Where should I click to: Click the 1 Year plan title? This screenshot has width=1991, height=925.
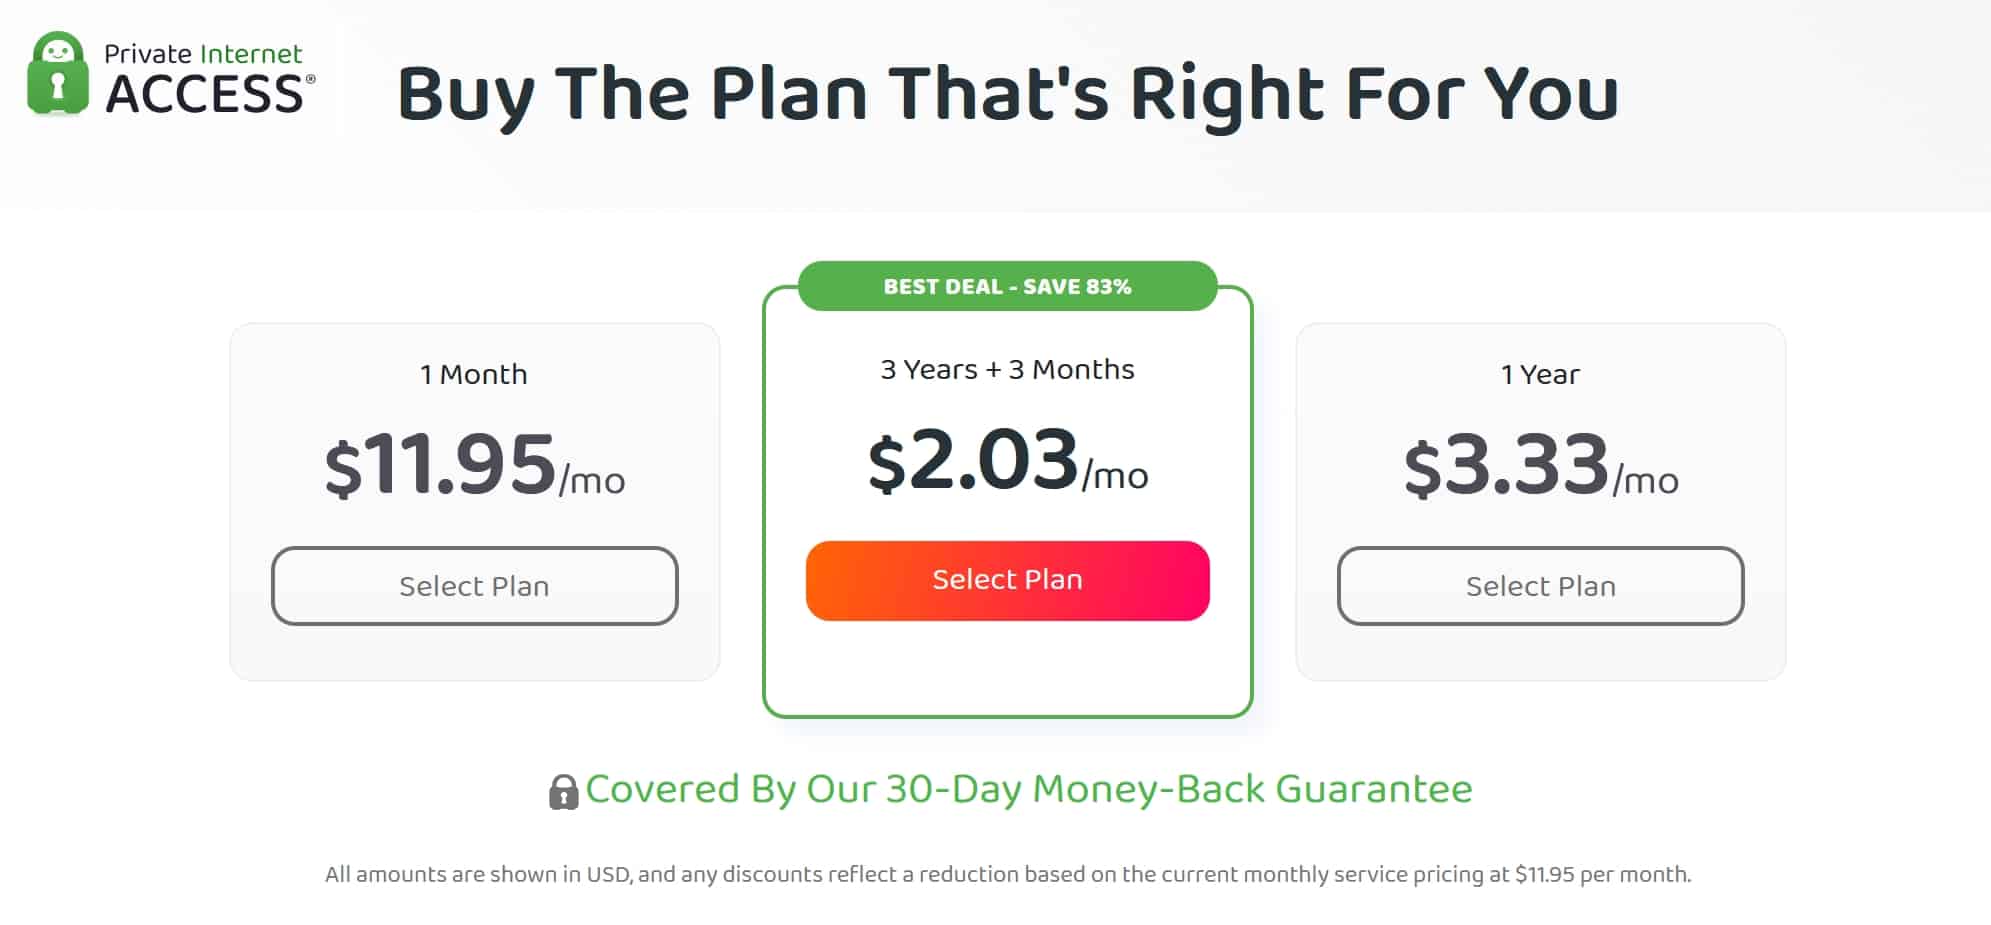click(x=1540, y=374)
